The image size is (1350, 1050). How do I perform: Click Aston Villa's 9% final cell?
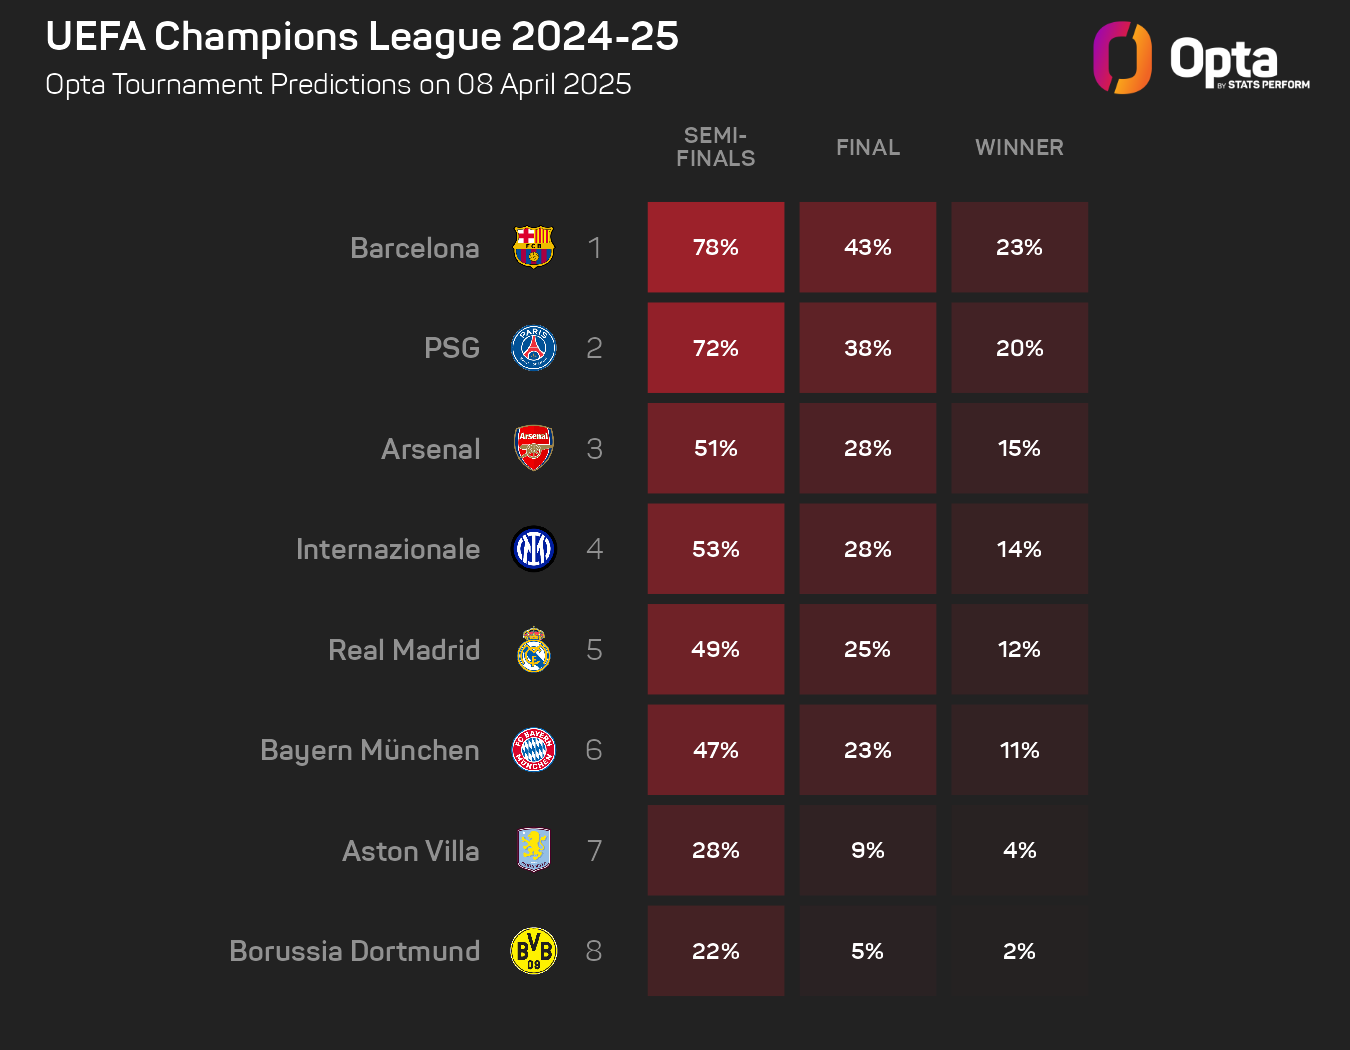868,850
